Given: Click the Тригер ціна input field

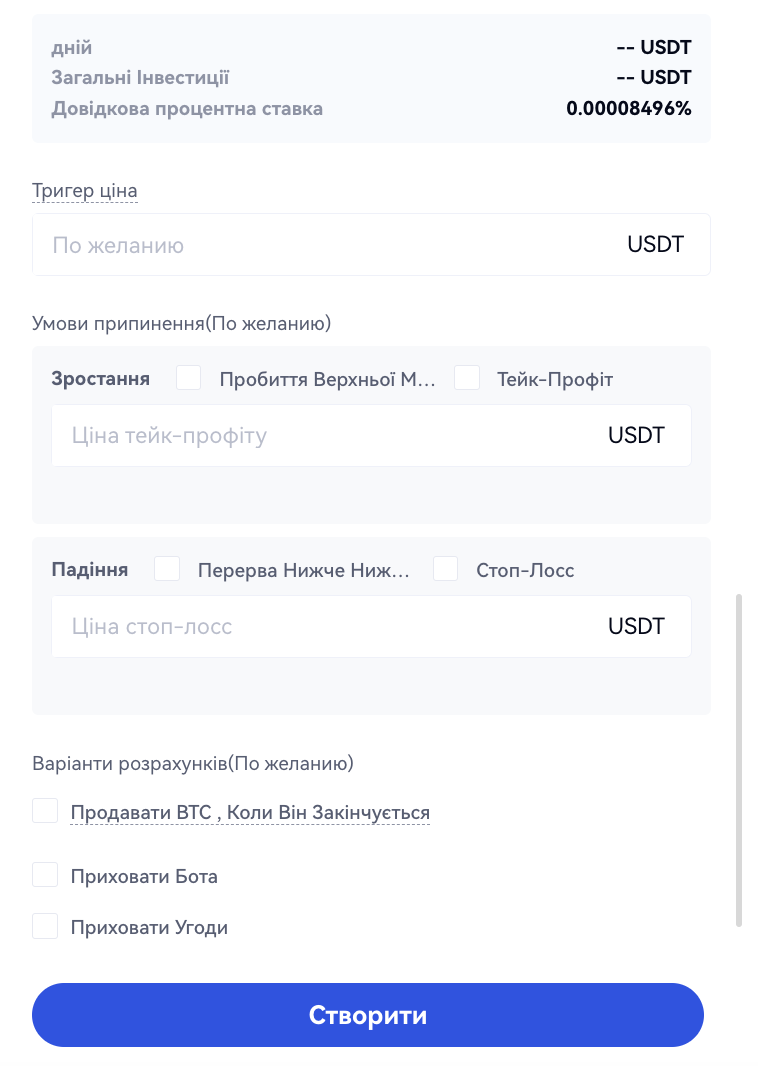Looking at the screenshot, I should coord(320,245).
